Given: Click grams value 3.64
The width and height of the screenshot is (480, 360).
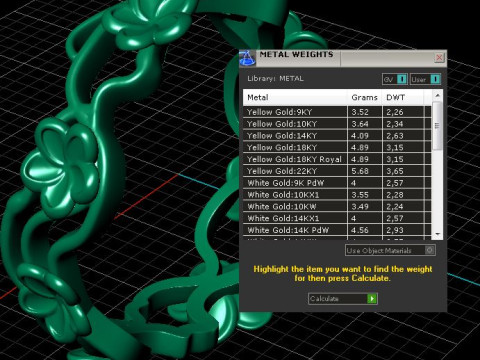Looking at the screenshot, I should coord(360,124).
